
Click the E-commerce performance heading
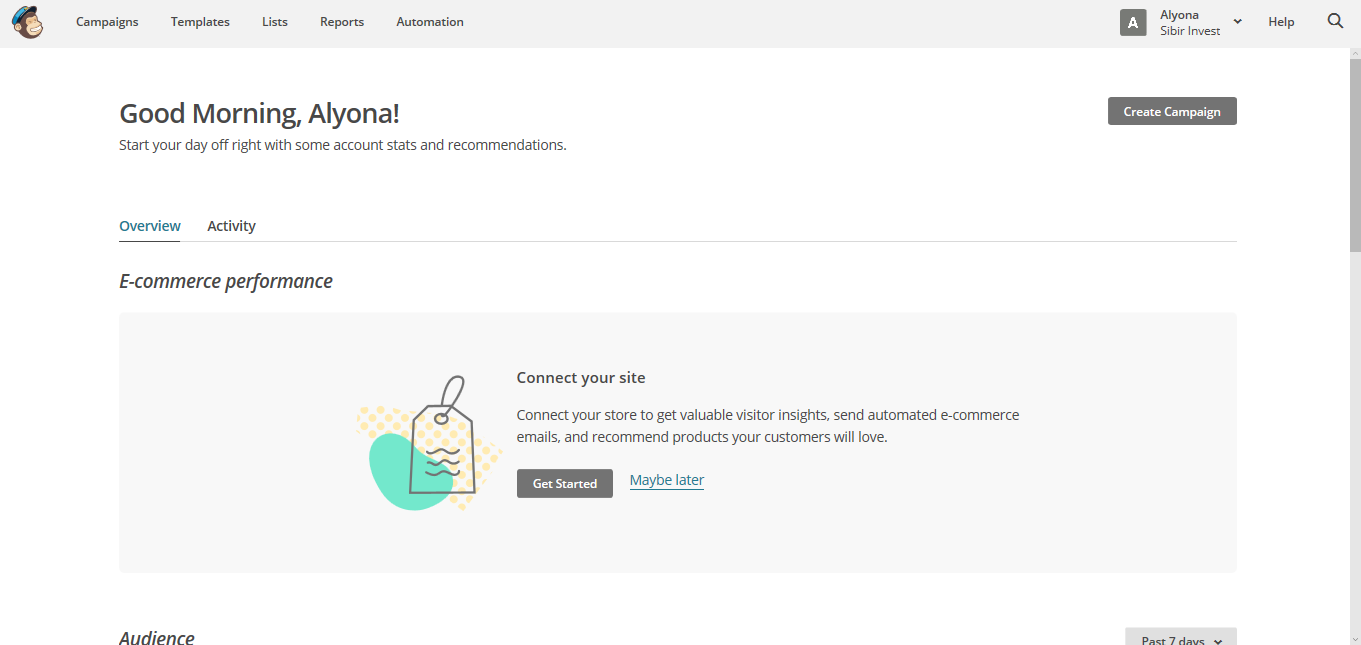click(225, 281)
